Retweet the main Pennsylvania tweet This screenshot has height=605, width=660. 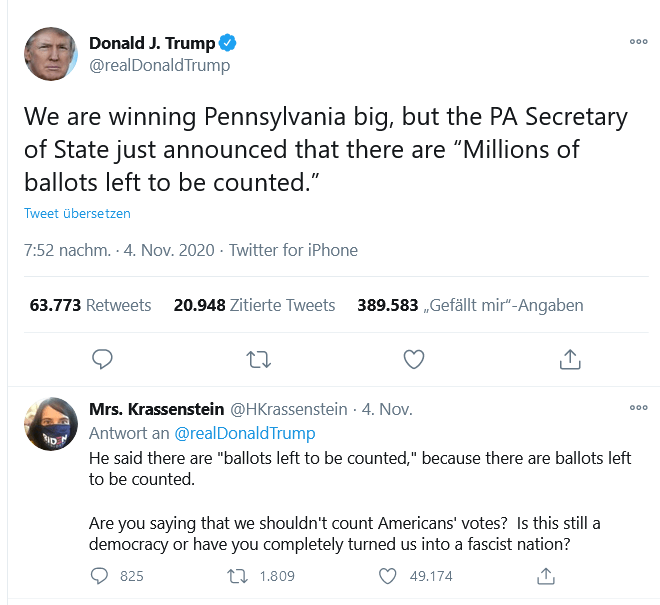click(258, 358)
